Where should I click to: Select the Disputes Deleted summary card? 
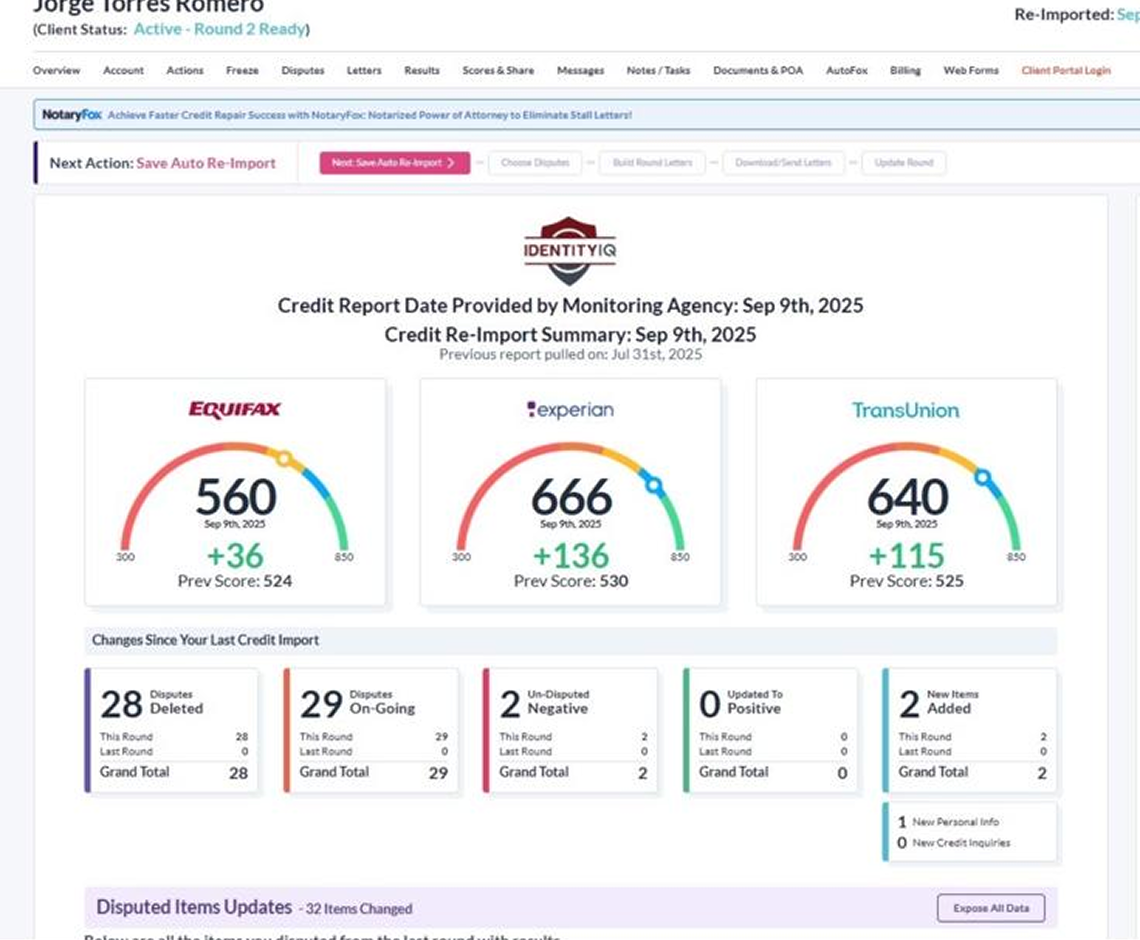click(x=172, y=730)
